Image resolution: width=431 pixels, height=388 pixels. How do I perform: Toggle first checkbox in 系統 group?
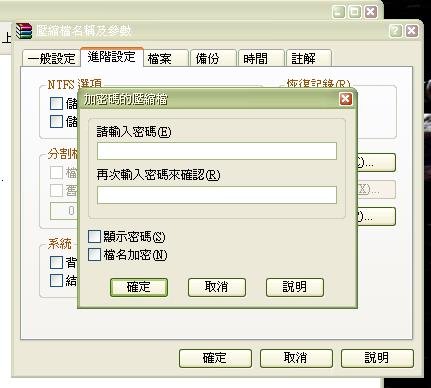point(56,263)
